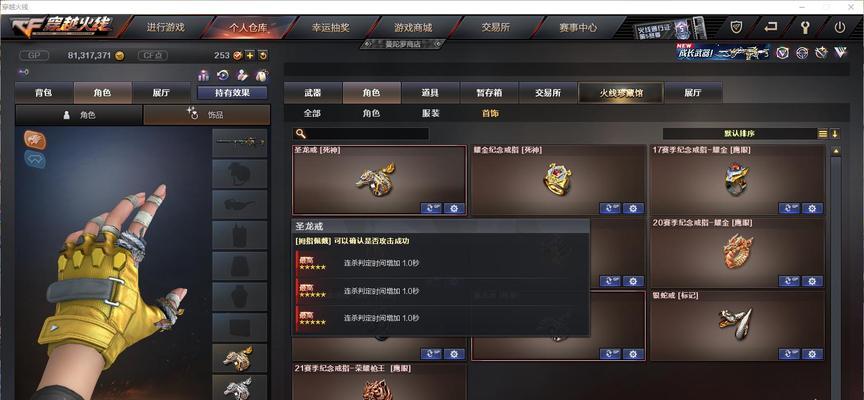
Task: Toggle the blue goggles view button
Action: click(x=35, y=160)
